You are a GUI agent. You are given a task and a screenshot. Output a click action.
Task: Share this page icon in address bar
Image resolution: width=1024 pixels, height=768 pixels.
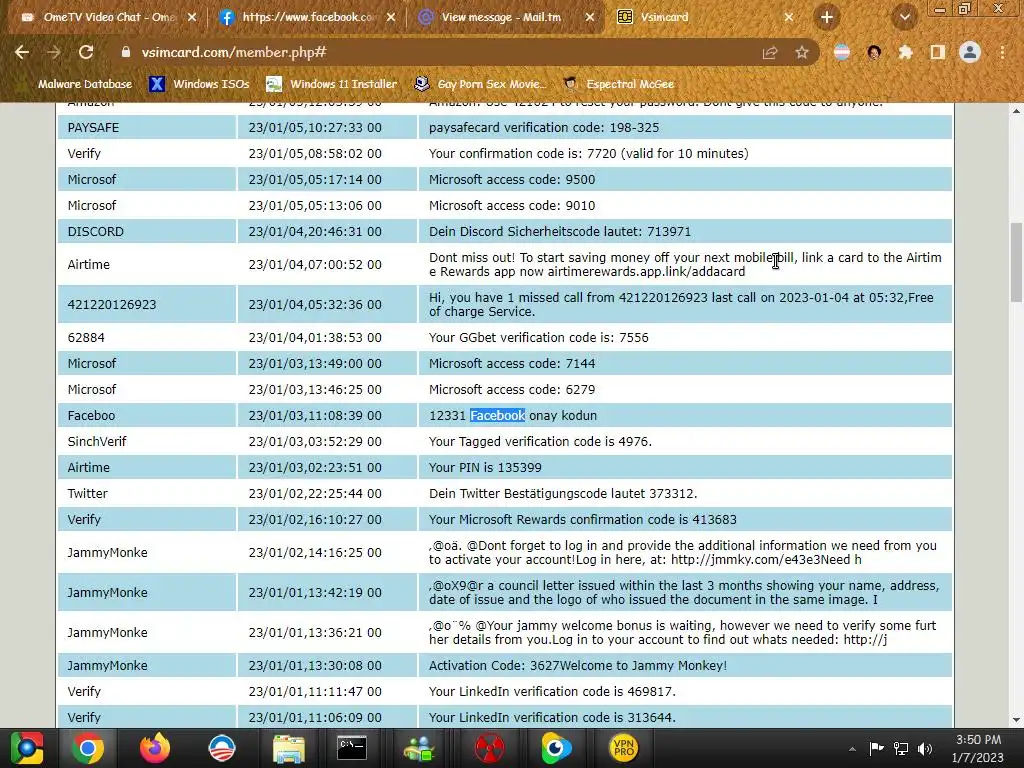click(x=770, y=53)
